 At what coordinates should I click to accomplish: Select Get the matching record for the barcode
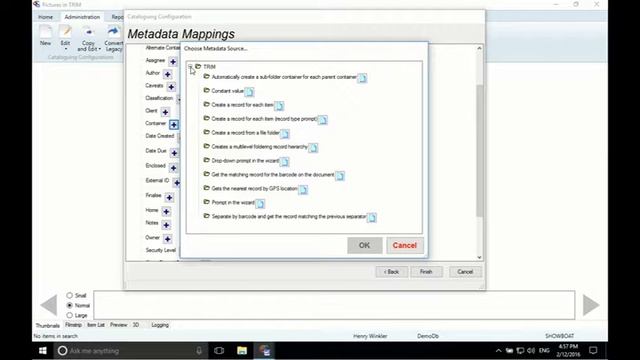tap(273, 175)
